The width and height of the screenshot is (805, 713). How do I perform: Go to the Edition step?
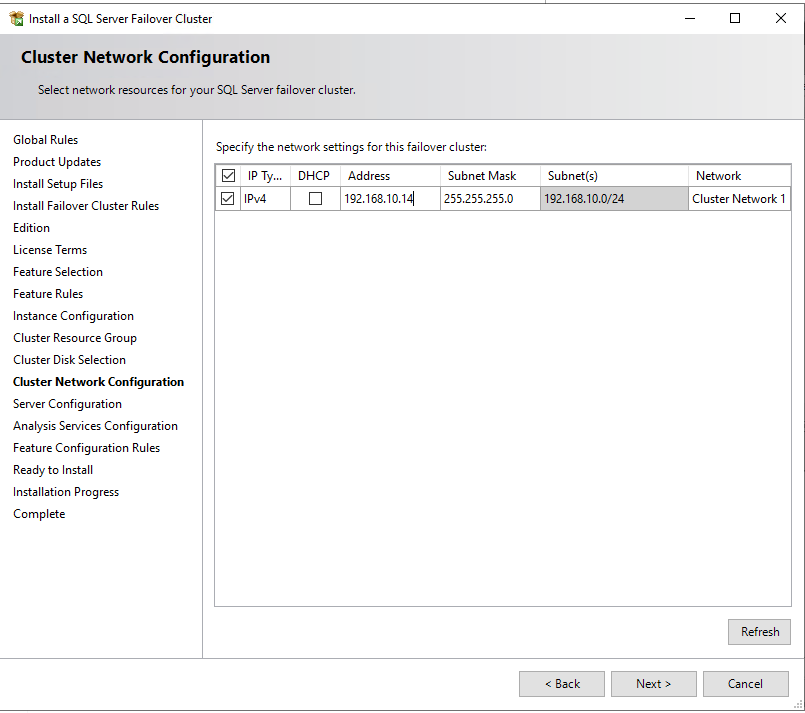[x=31, y=228]
